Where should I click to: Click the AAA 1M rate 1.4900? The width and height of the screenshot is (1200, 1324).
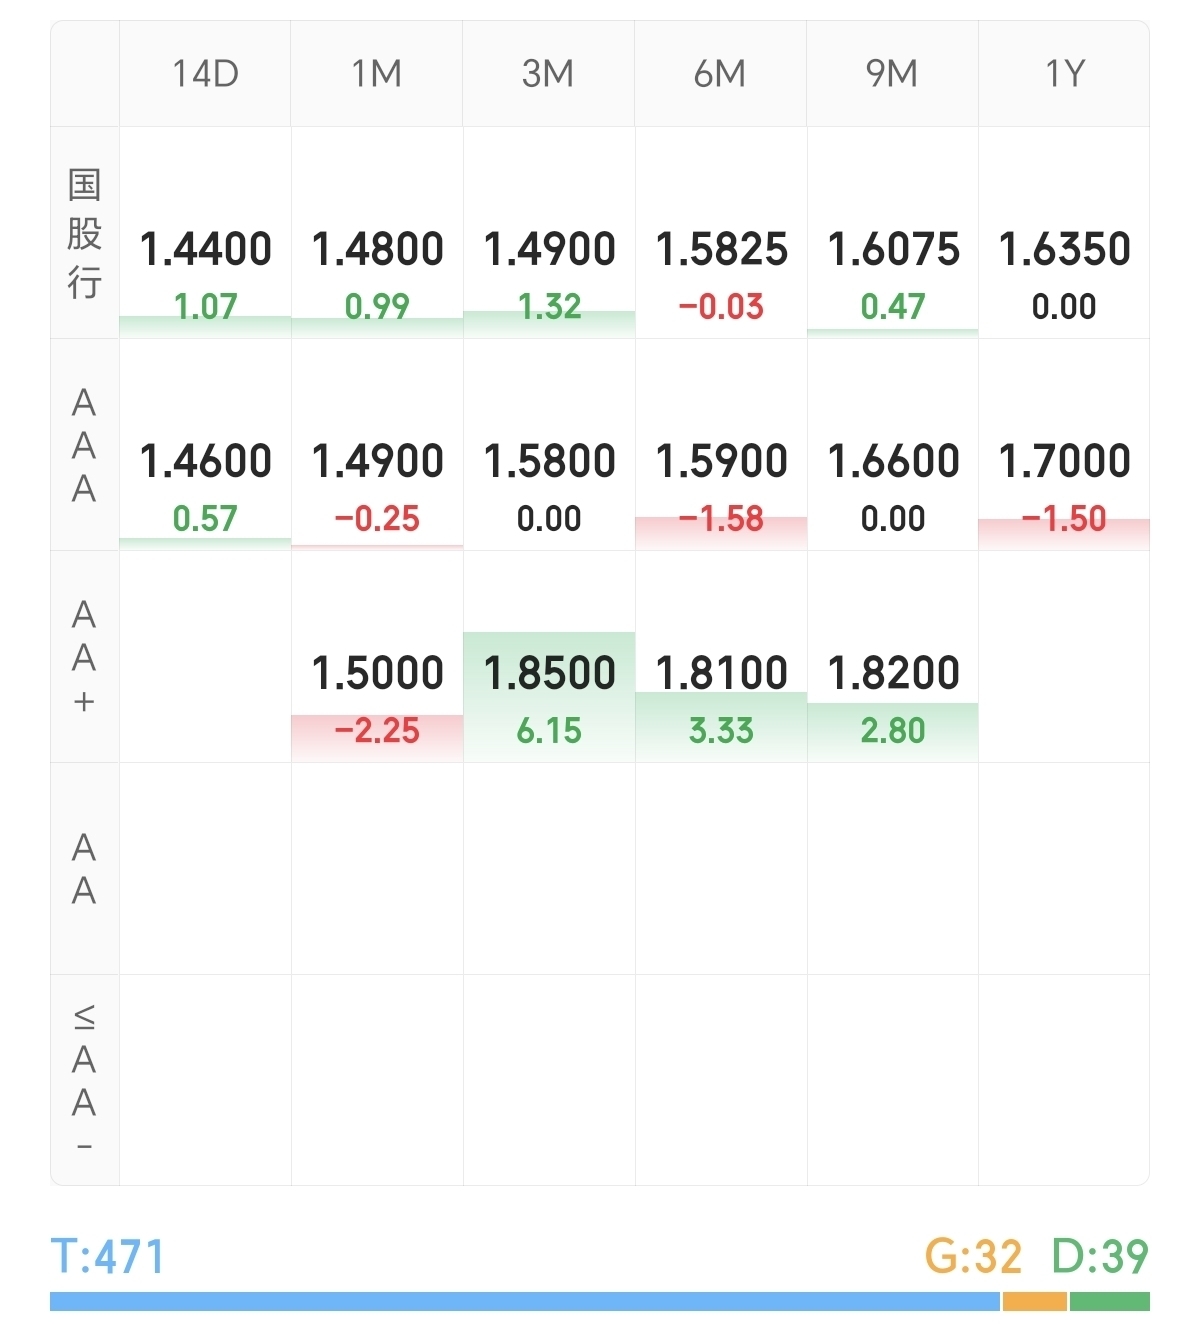pos(377,461)
